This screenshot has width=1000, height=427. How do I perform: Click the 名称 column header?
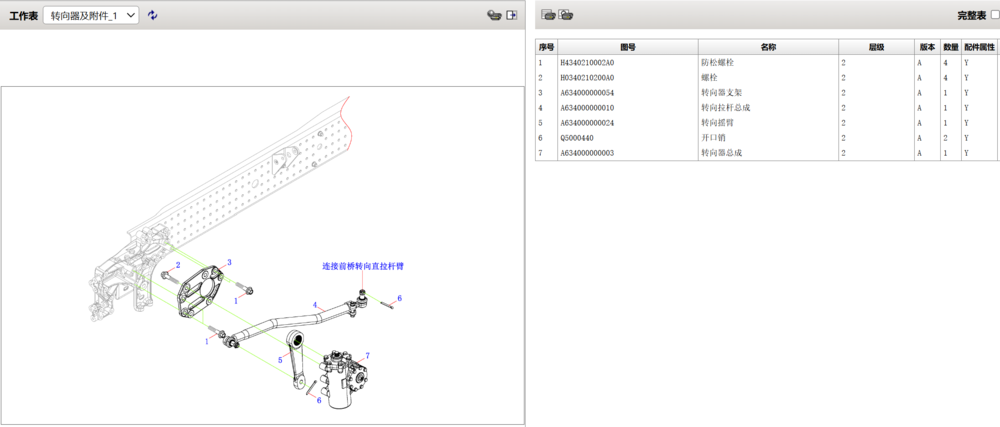pos(768,47)
